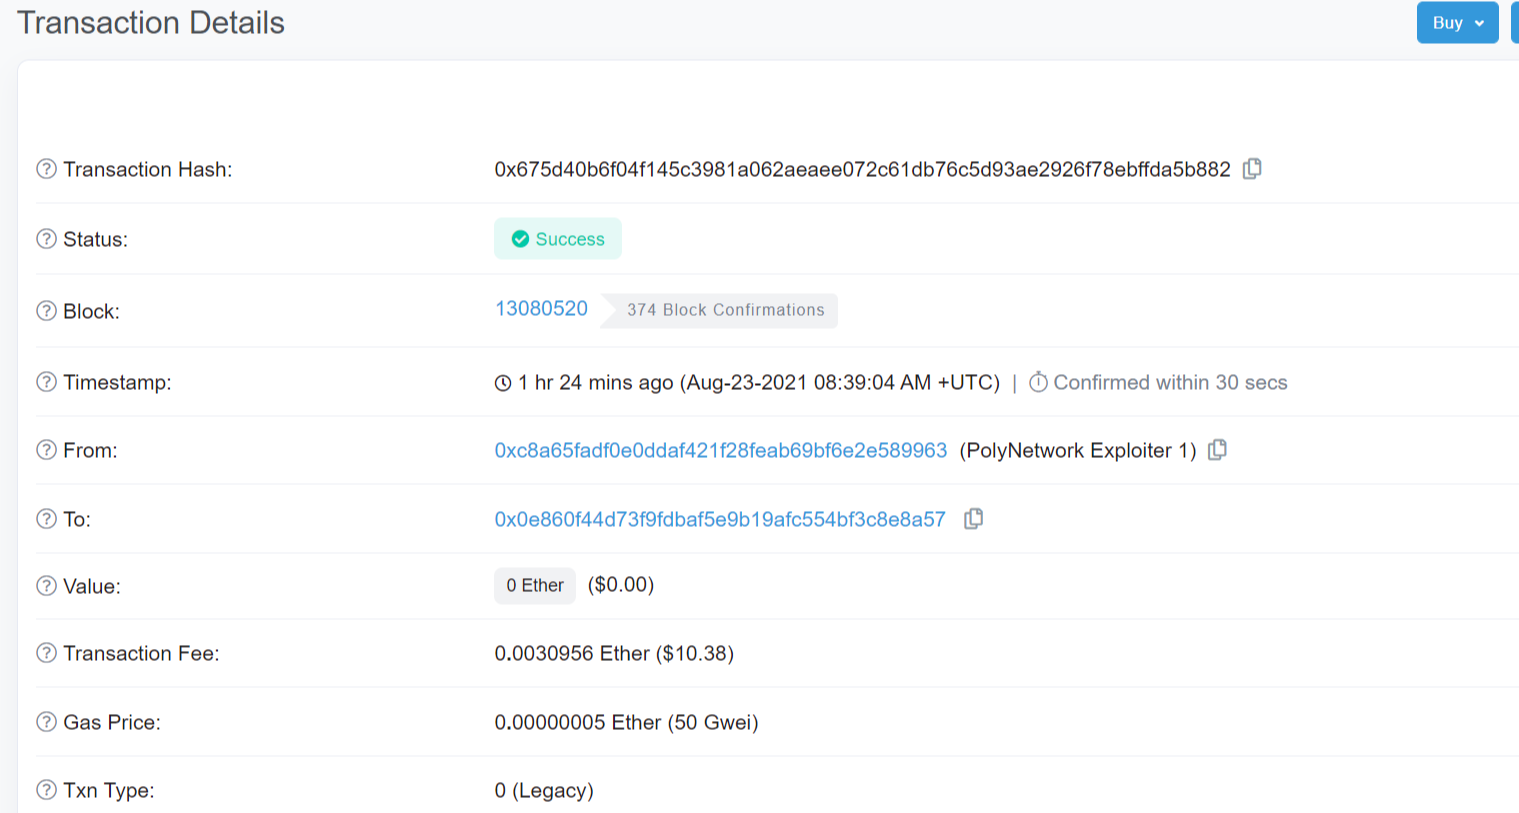Copy the transaction hash to clipboard

coord(1252,169)
